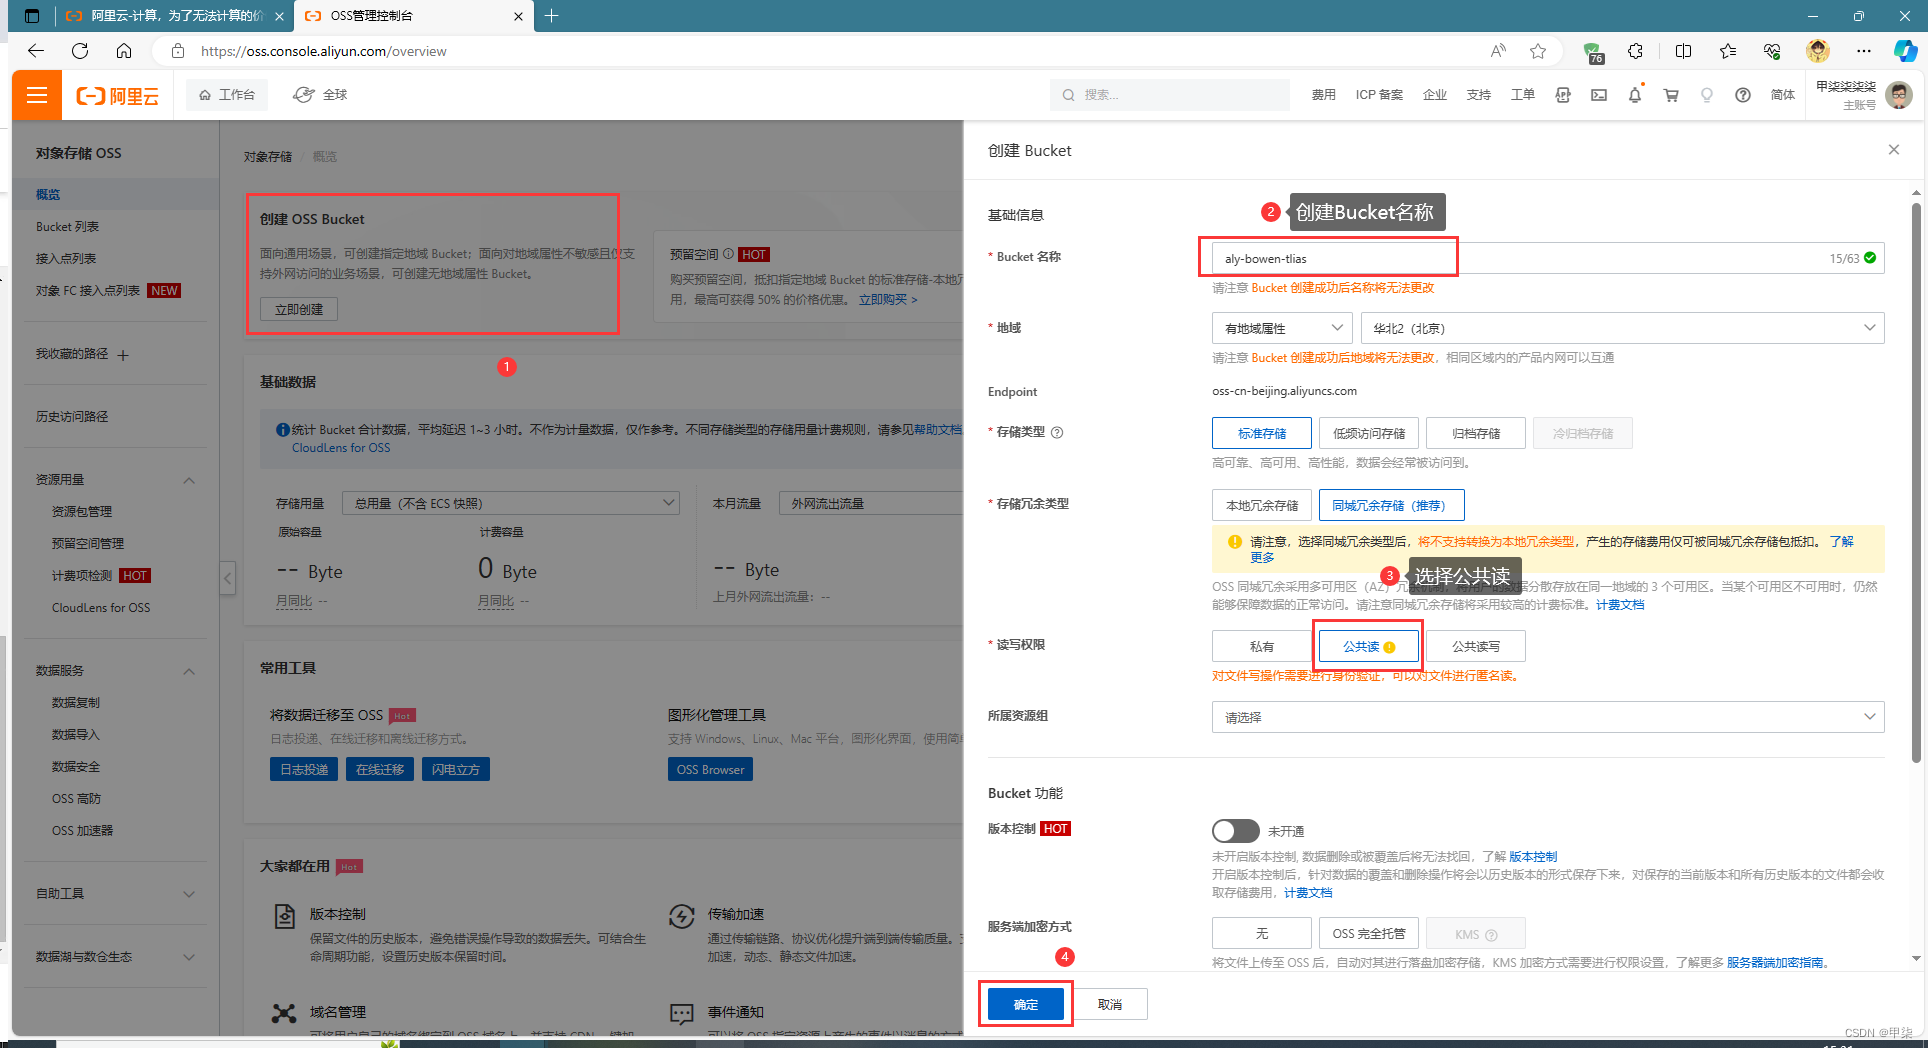Switch to the 阿里云-计算 browser tab
The width and height of the screenshot is (1928, 1048).
point(174,16)
